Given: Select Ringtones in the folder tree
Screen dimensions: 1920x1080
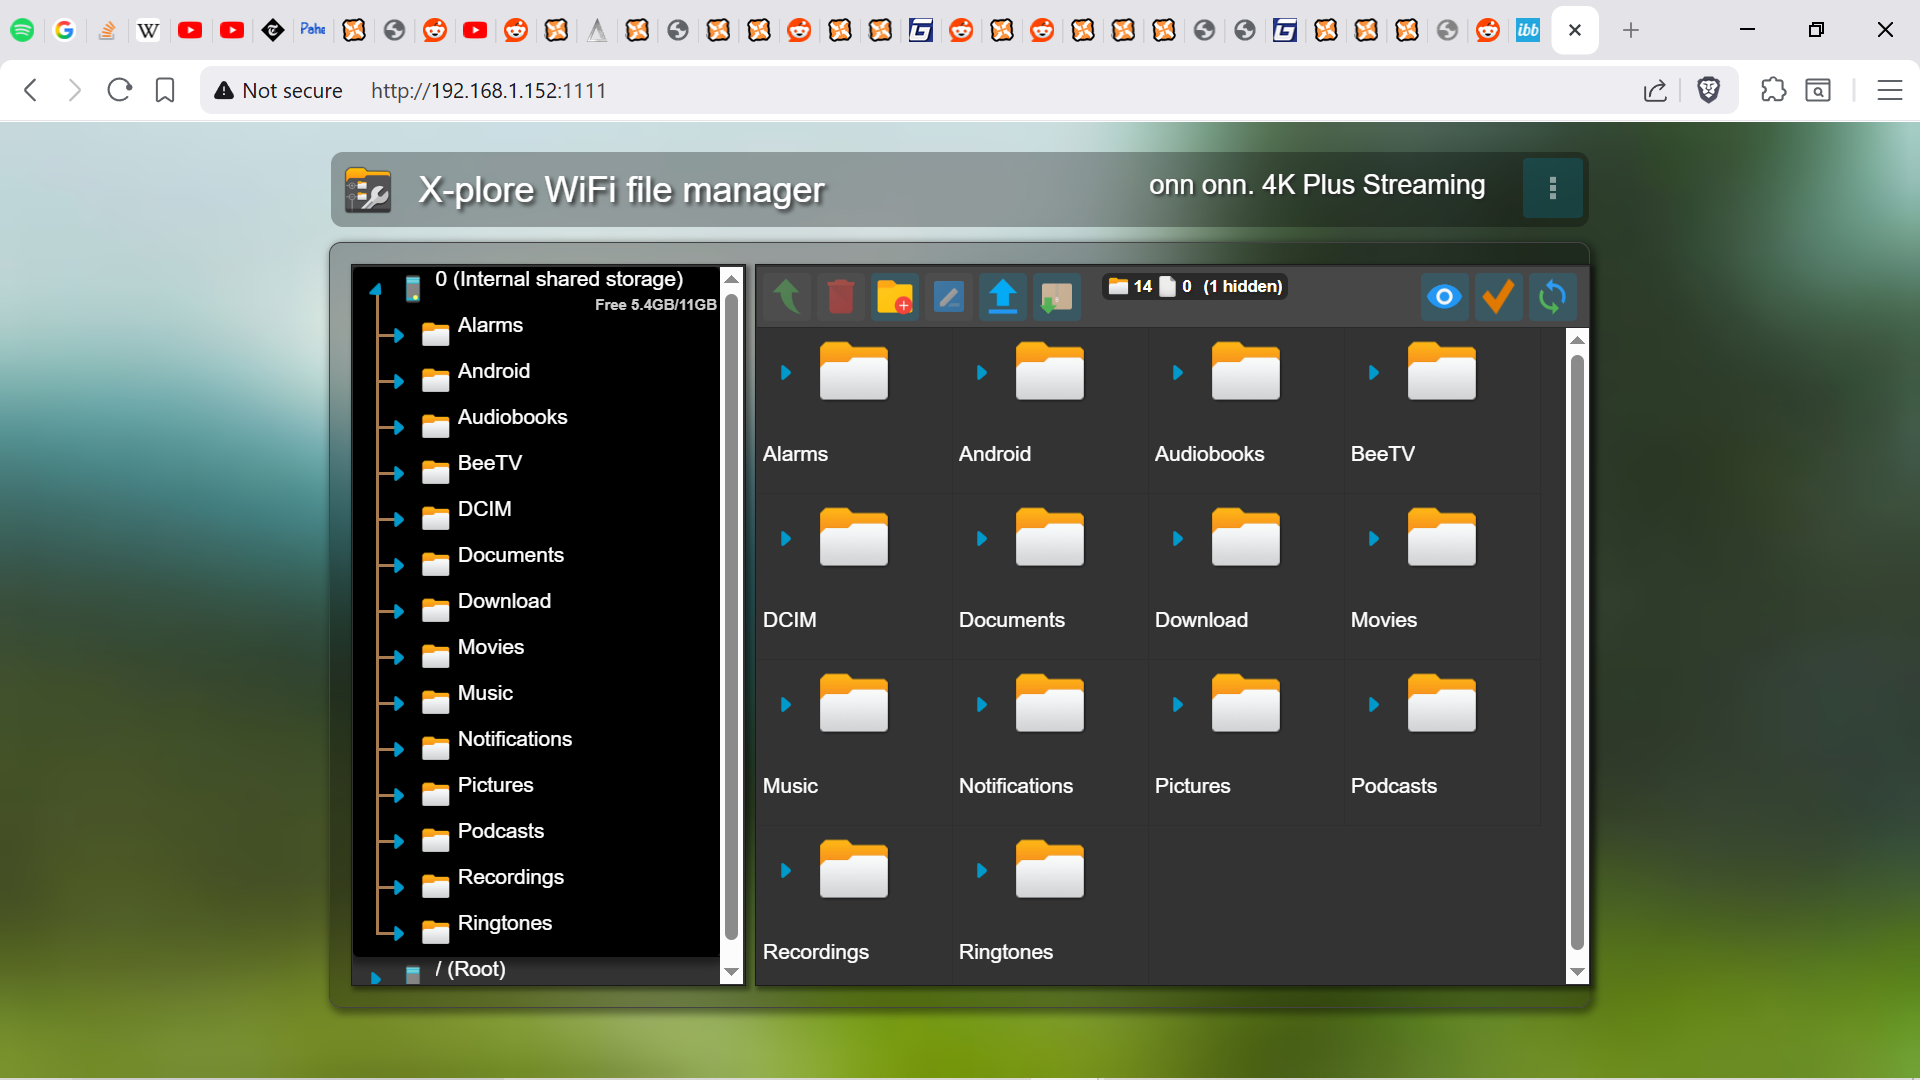Looking at the screenshot, I should pos(505,923).
